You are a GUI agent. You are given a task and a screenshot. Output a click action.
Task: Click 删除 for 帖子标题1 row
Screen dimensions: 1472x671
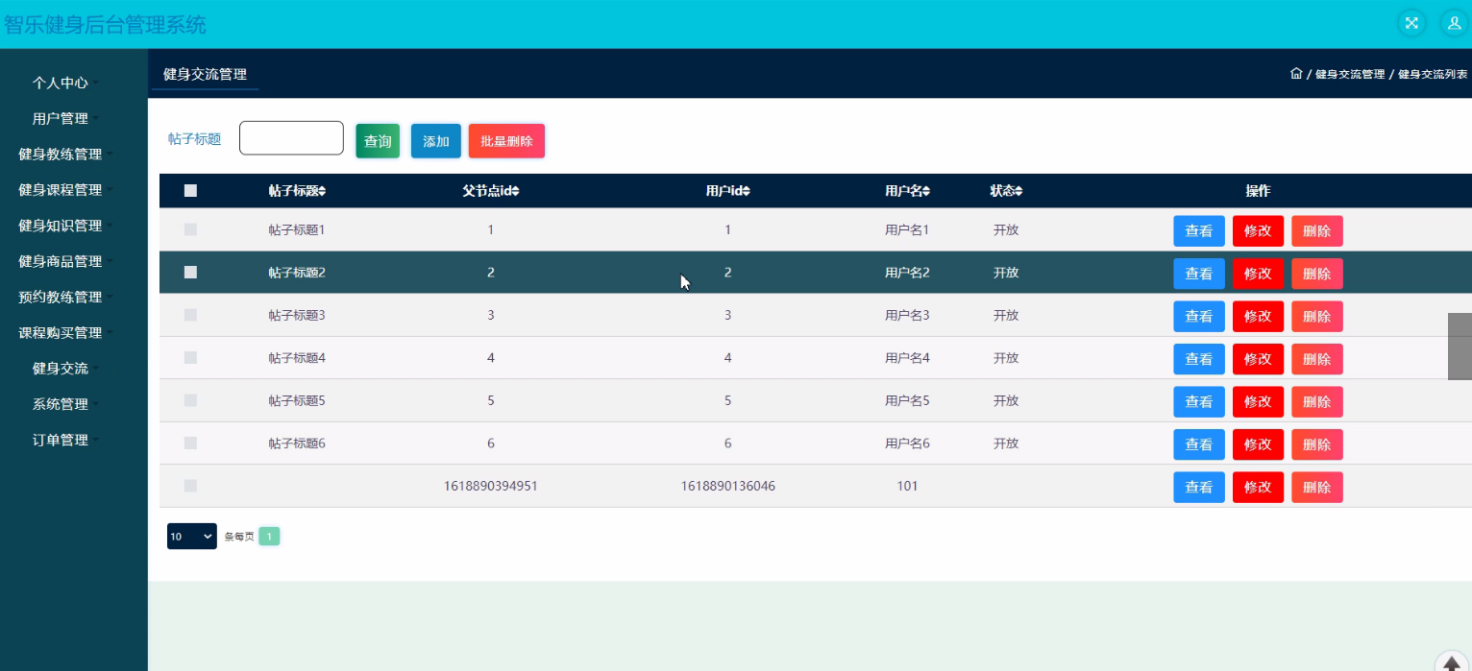pos(1317,231)
